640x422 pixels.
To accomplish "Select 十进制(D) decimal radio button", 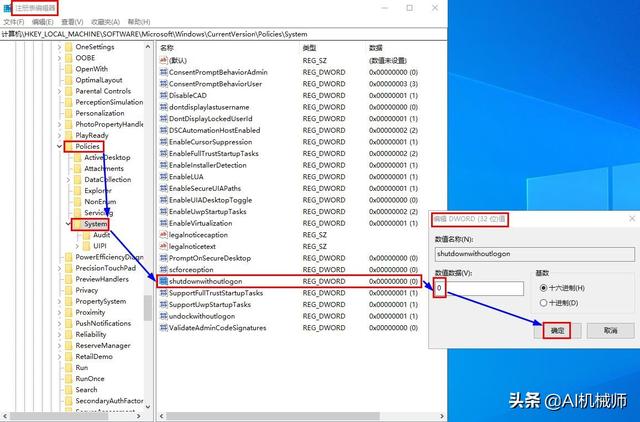I will [543, 303].
